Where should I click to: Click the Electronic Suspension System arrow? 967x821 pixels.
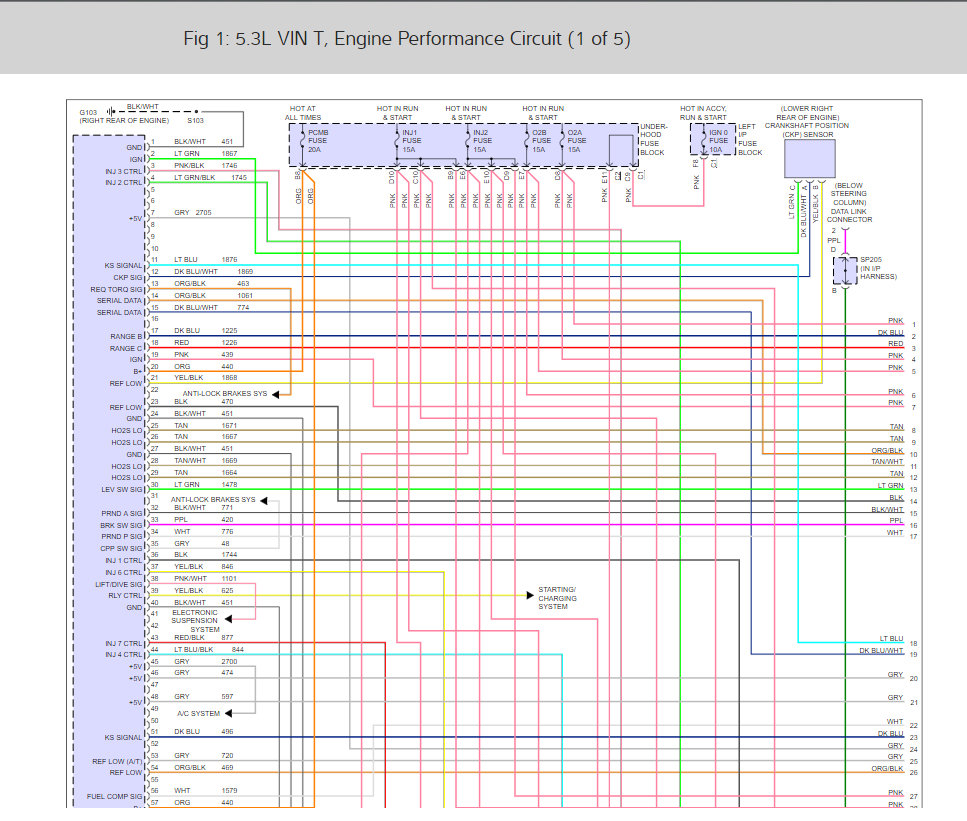(228, 619)
